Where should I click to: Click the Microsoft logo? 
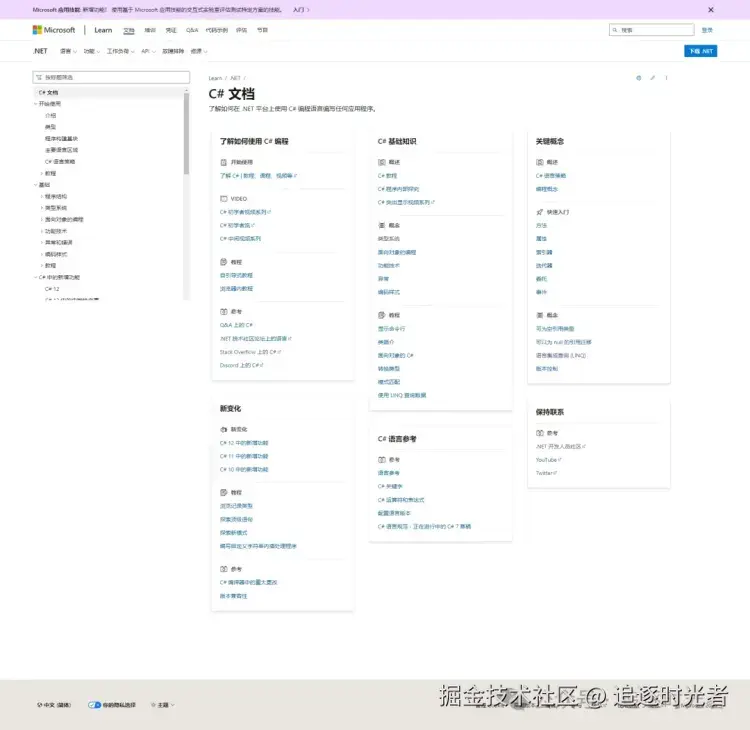point(54,30)
